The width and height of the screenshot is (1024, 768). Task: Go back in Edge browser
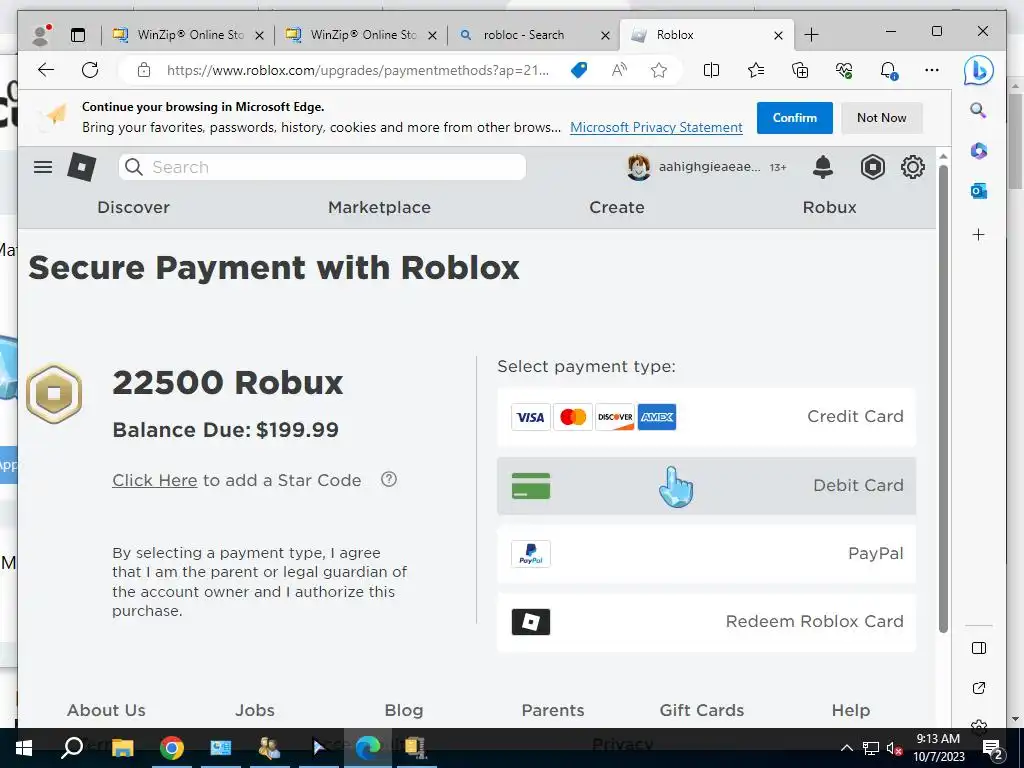46,70
